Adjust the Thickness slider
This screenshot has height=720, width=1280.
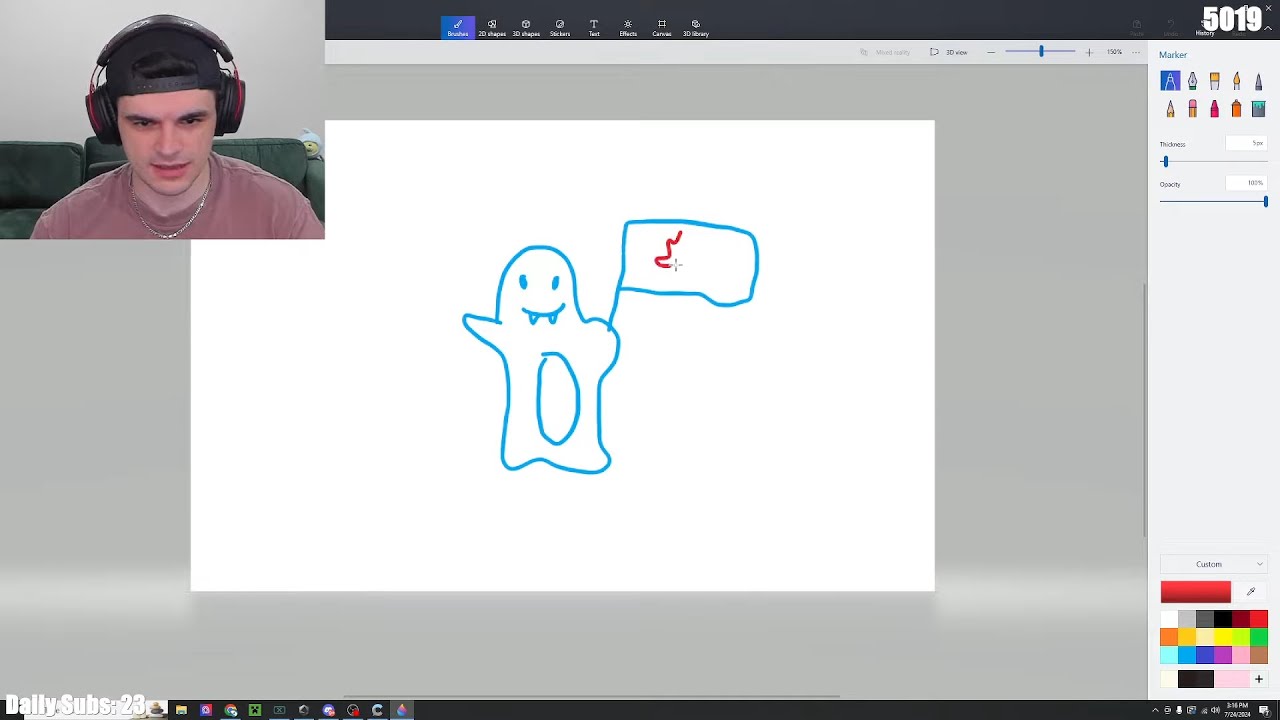(x=1214, y=161)
